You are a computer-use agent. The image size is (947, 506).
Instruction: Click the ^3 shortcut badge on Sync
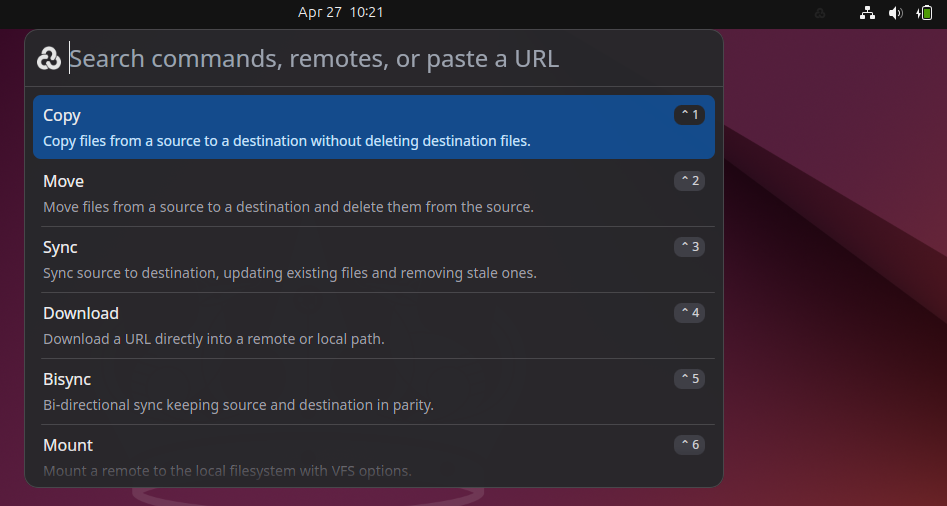pyautogui.click(x=689, y=246)
